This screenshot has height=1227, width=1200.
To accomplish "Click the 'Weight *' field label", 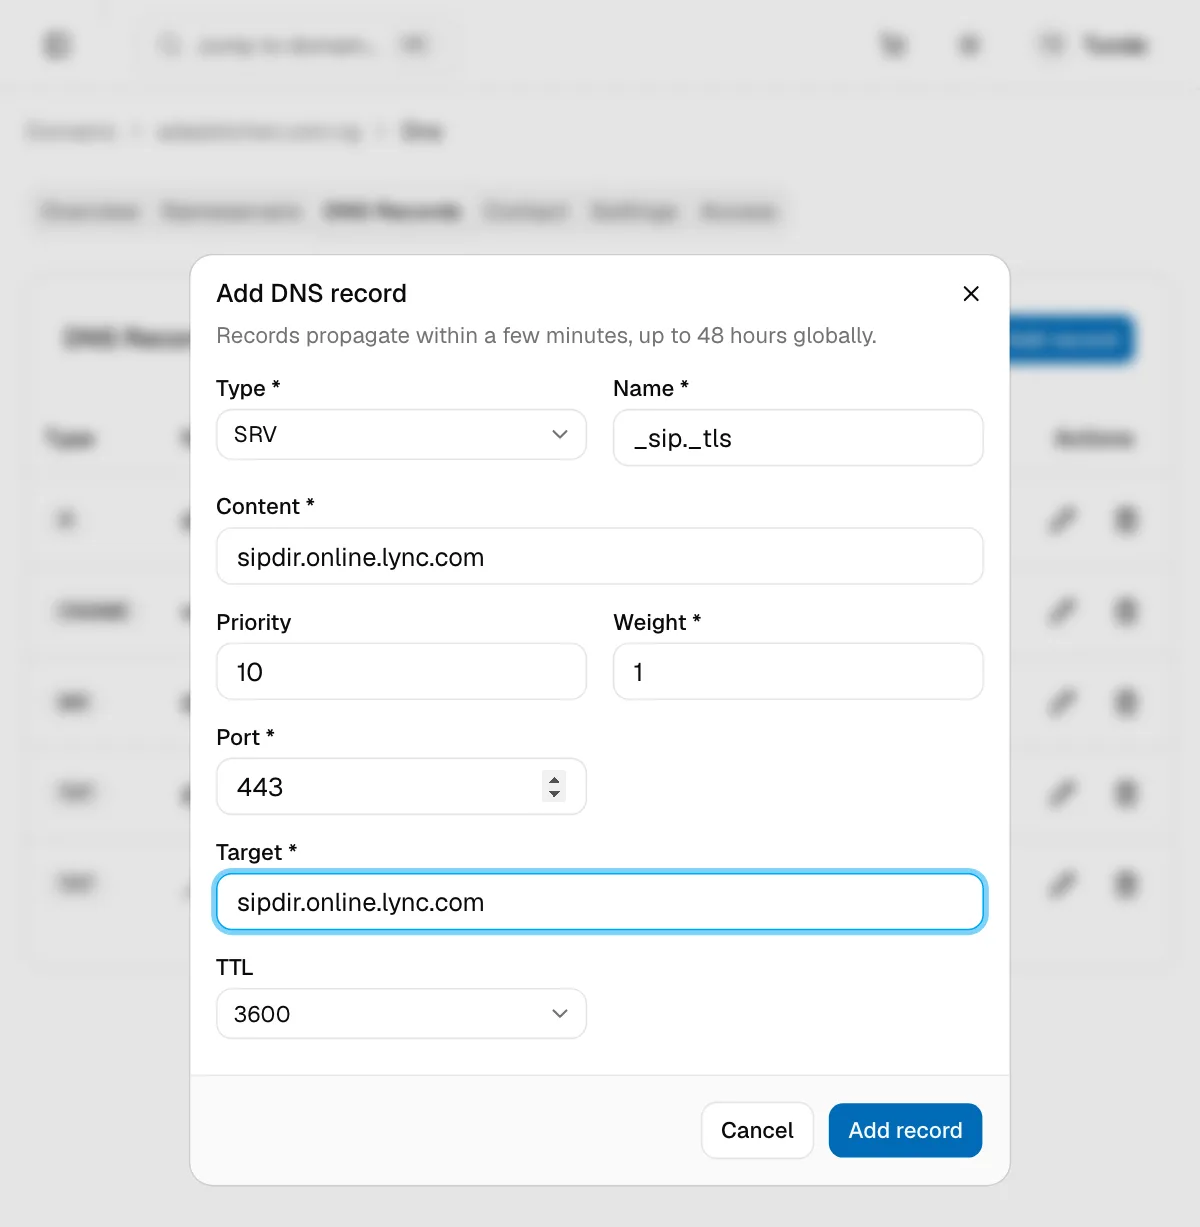I will (657, 622).
